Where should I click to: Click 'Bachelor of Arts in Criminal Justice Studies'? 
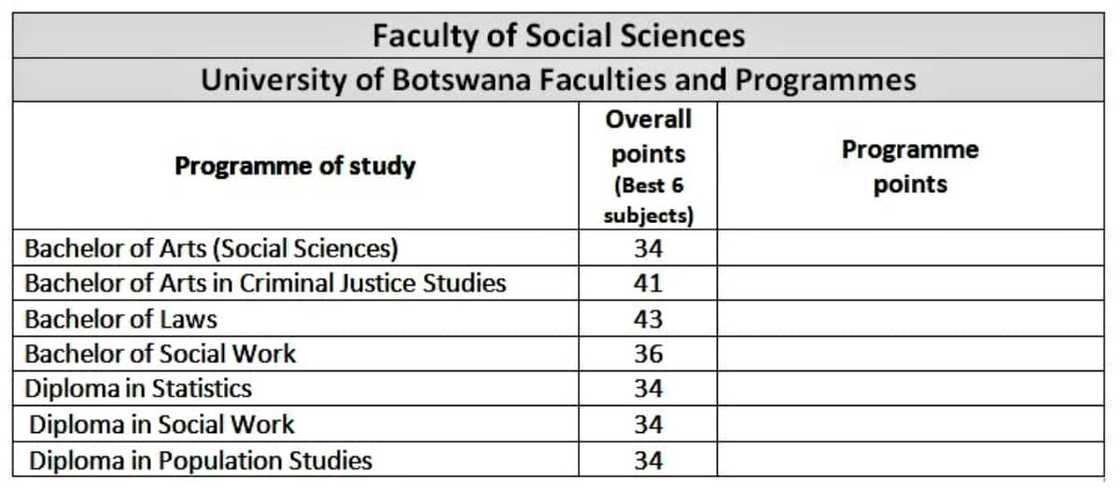coord(265,283)
